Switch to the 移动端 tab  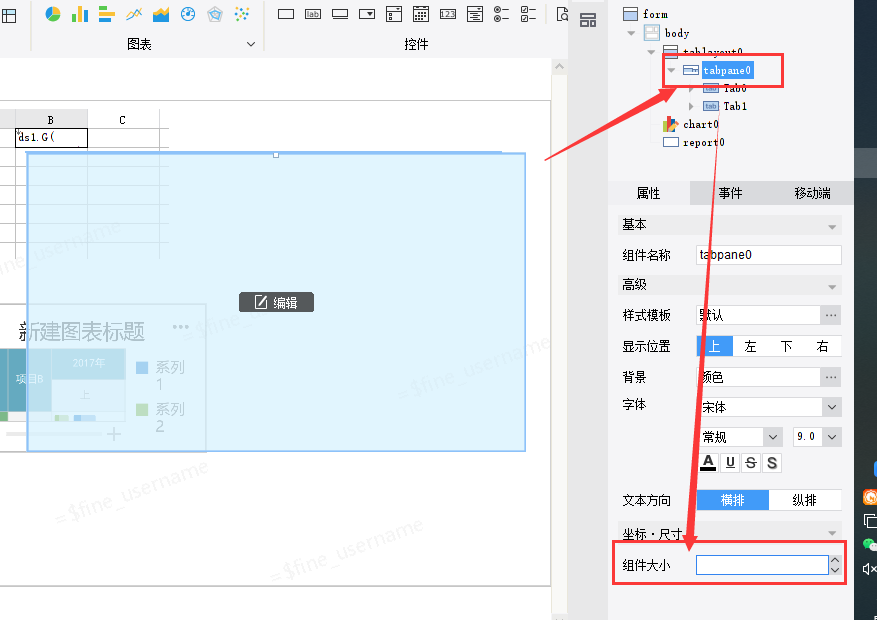(812, 193)
